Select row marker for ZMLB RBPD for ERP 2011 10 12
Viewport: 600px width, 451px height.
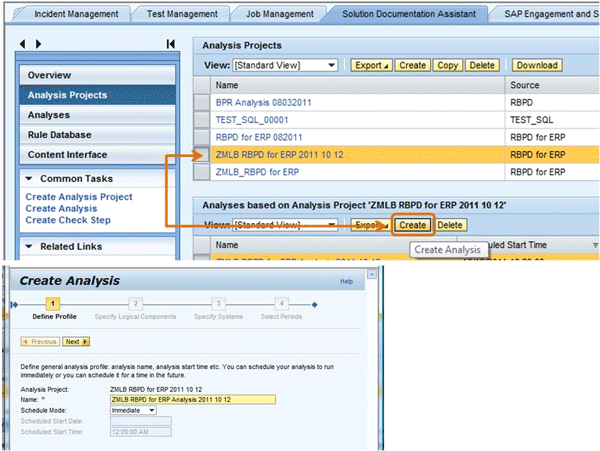pos(201,154)
